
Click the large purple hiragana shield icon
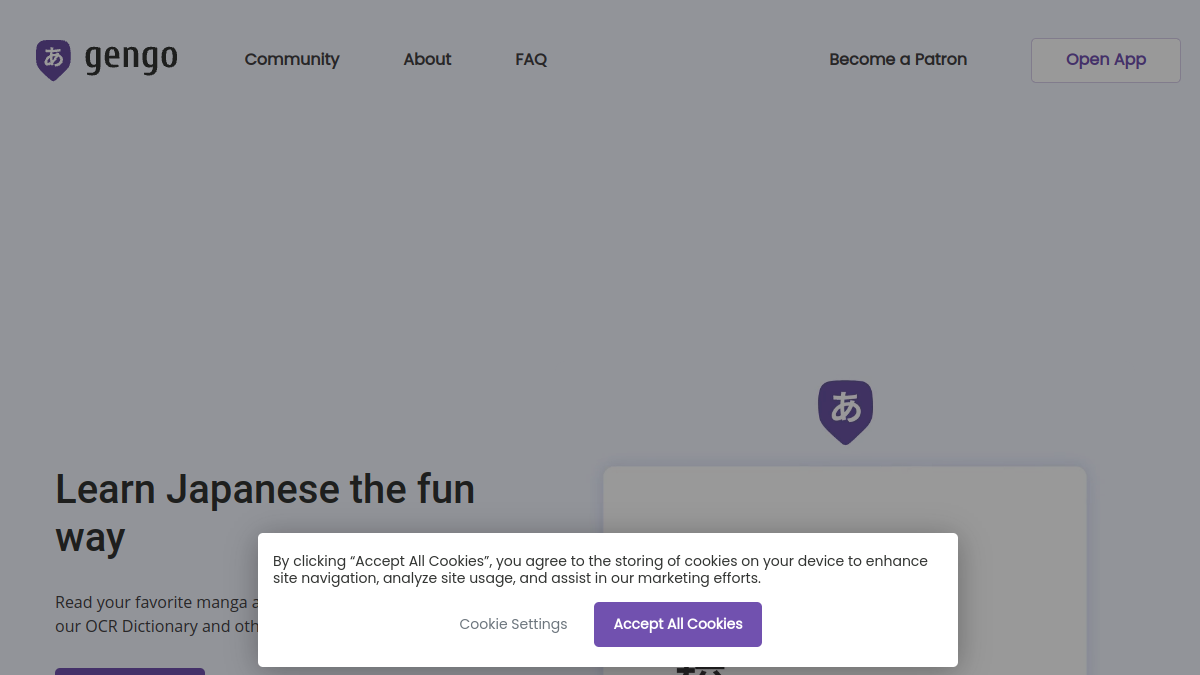click(x=845, y=412)
